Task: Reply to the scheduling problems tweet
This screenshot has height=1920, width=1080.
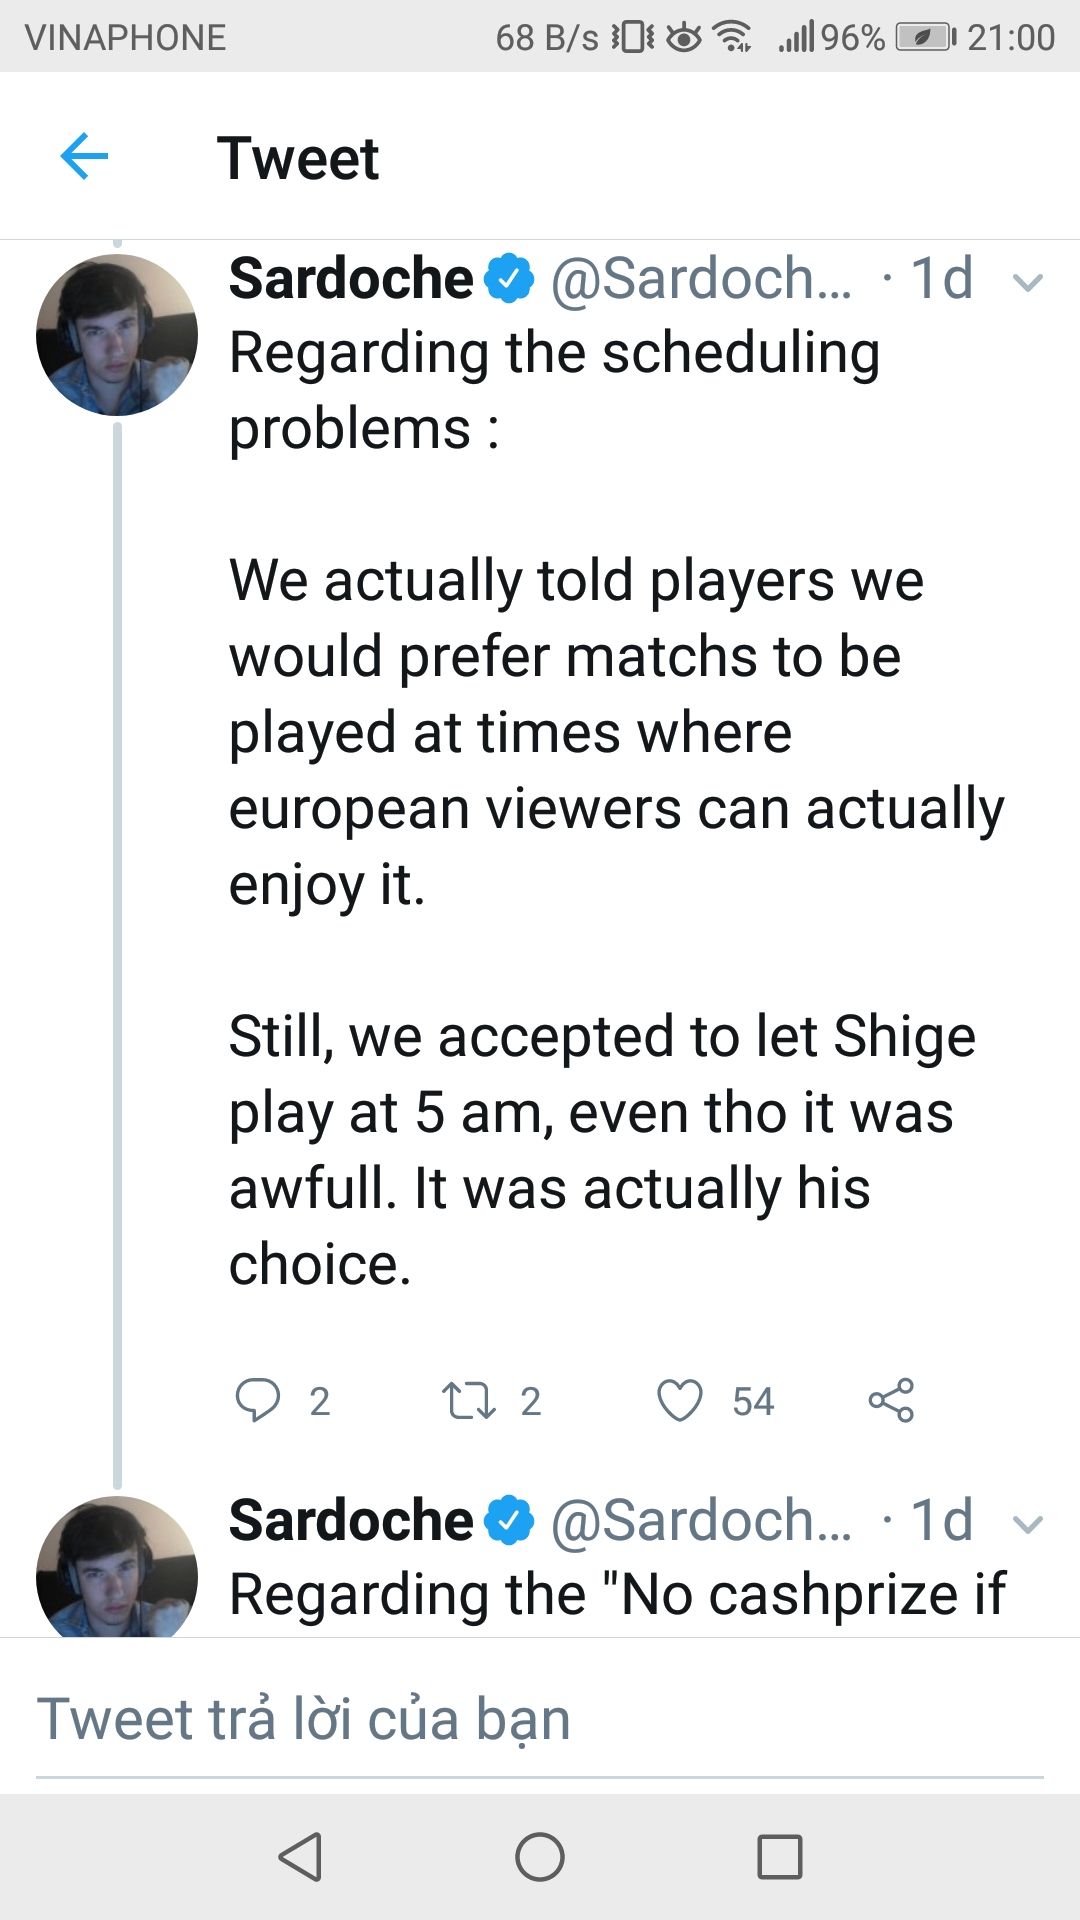Action: (258, 1400)
